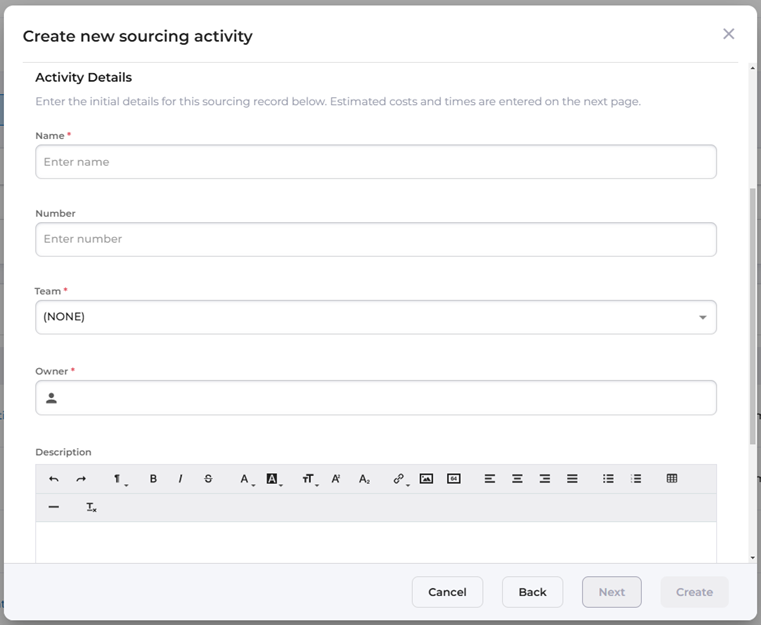Open the paragraph format icon menu
This screenshot has width=761, height=625.
tap(119, 479)
